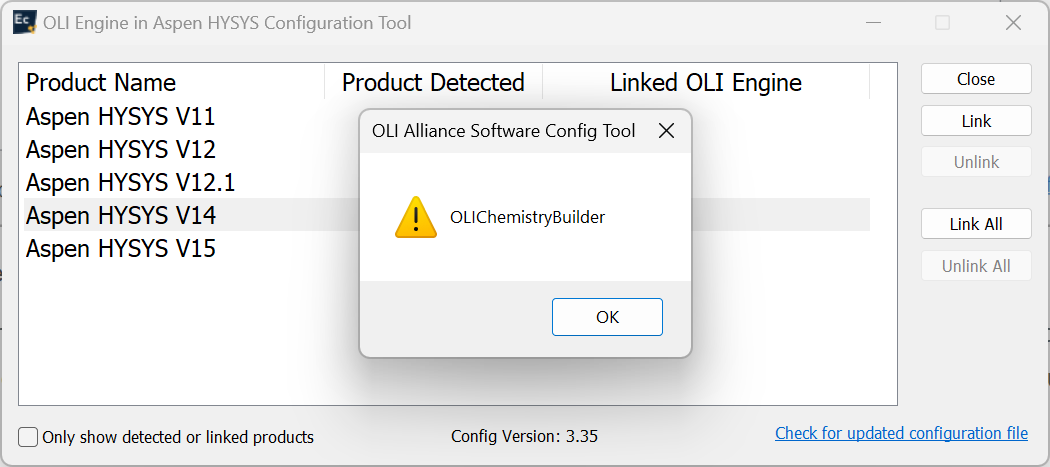Click the OLI Engine app icon in title bar
The width and height of the screenshot is (1050, 467).
[25, 23]
